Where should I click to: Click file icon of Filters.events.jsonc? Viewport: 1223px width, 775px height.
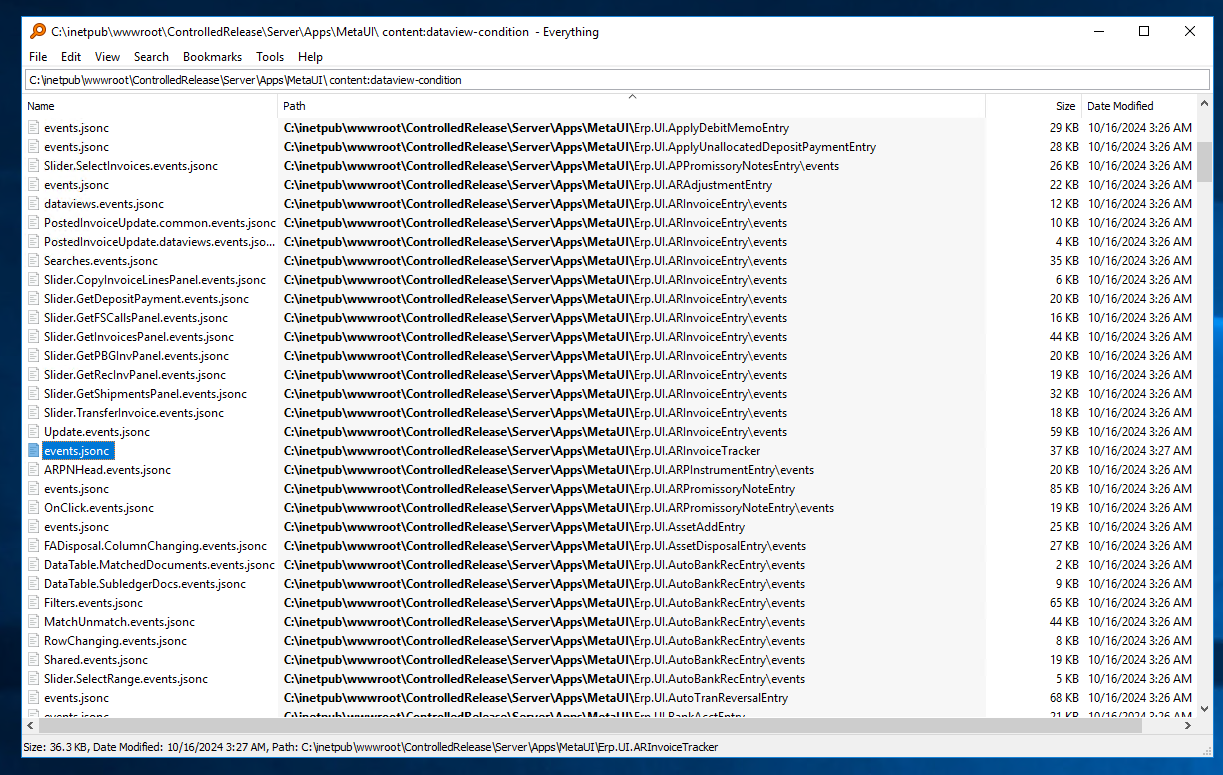click(33, 603)
